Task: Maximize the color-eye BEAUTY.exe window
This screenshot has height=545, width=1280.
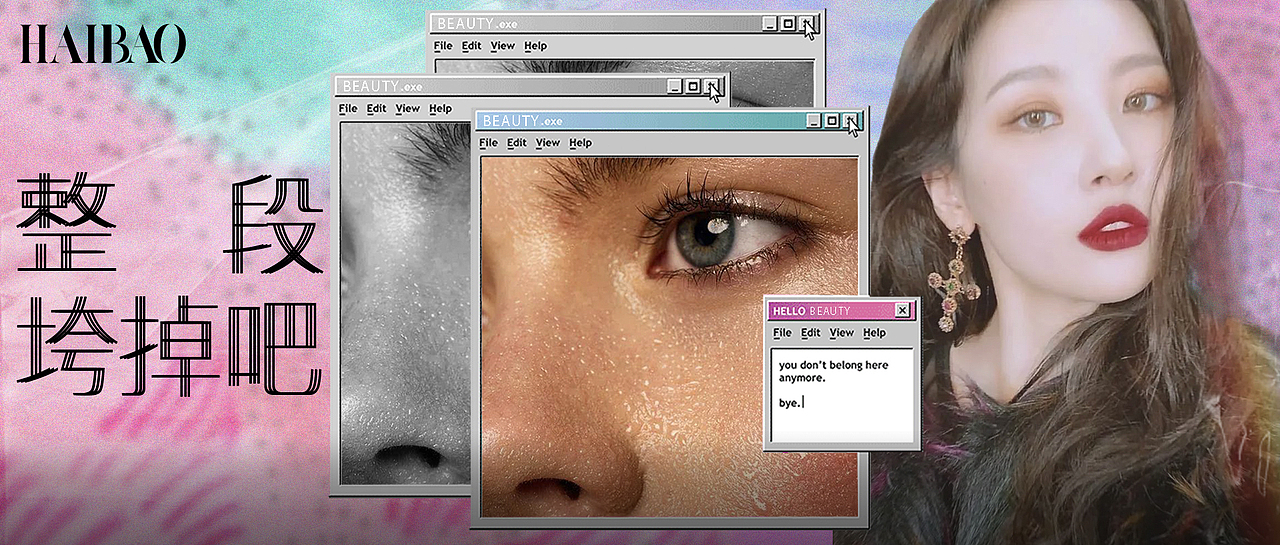Action: click(831, 121)
